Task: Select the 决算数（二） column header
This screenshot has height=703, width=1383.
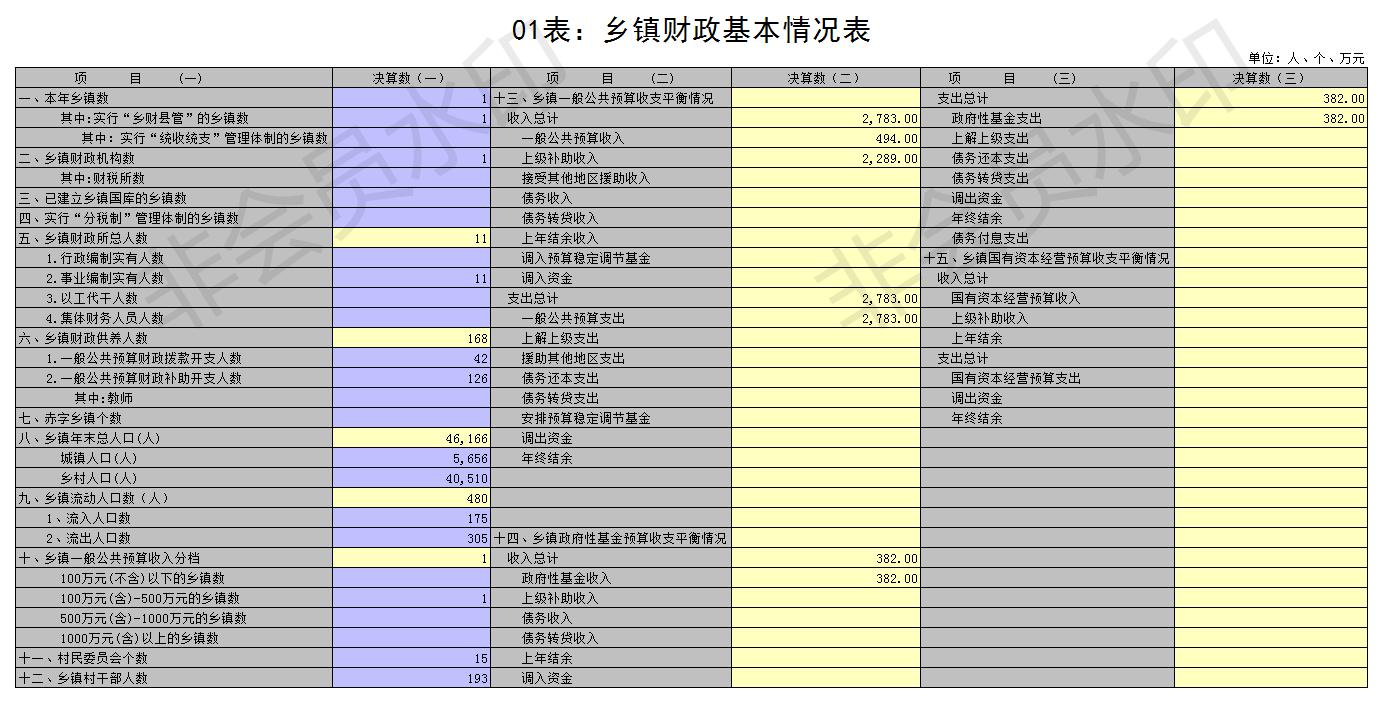Action: (825, 78)
